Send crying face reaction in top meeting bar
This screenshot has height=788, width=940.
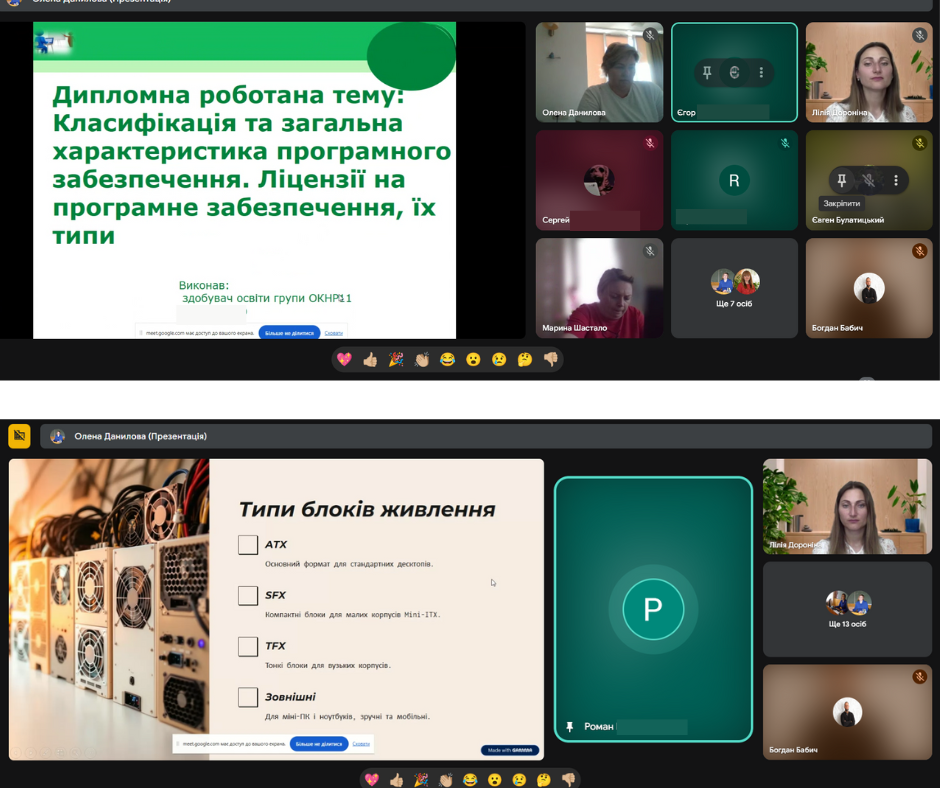(x=499, y=359)
